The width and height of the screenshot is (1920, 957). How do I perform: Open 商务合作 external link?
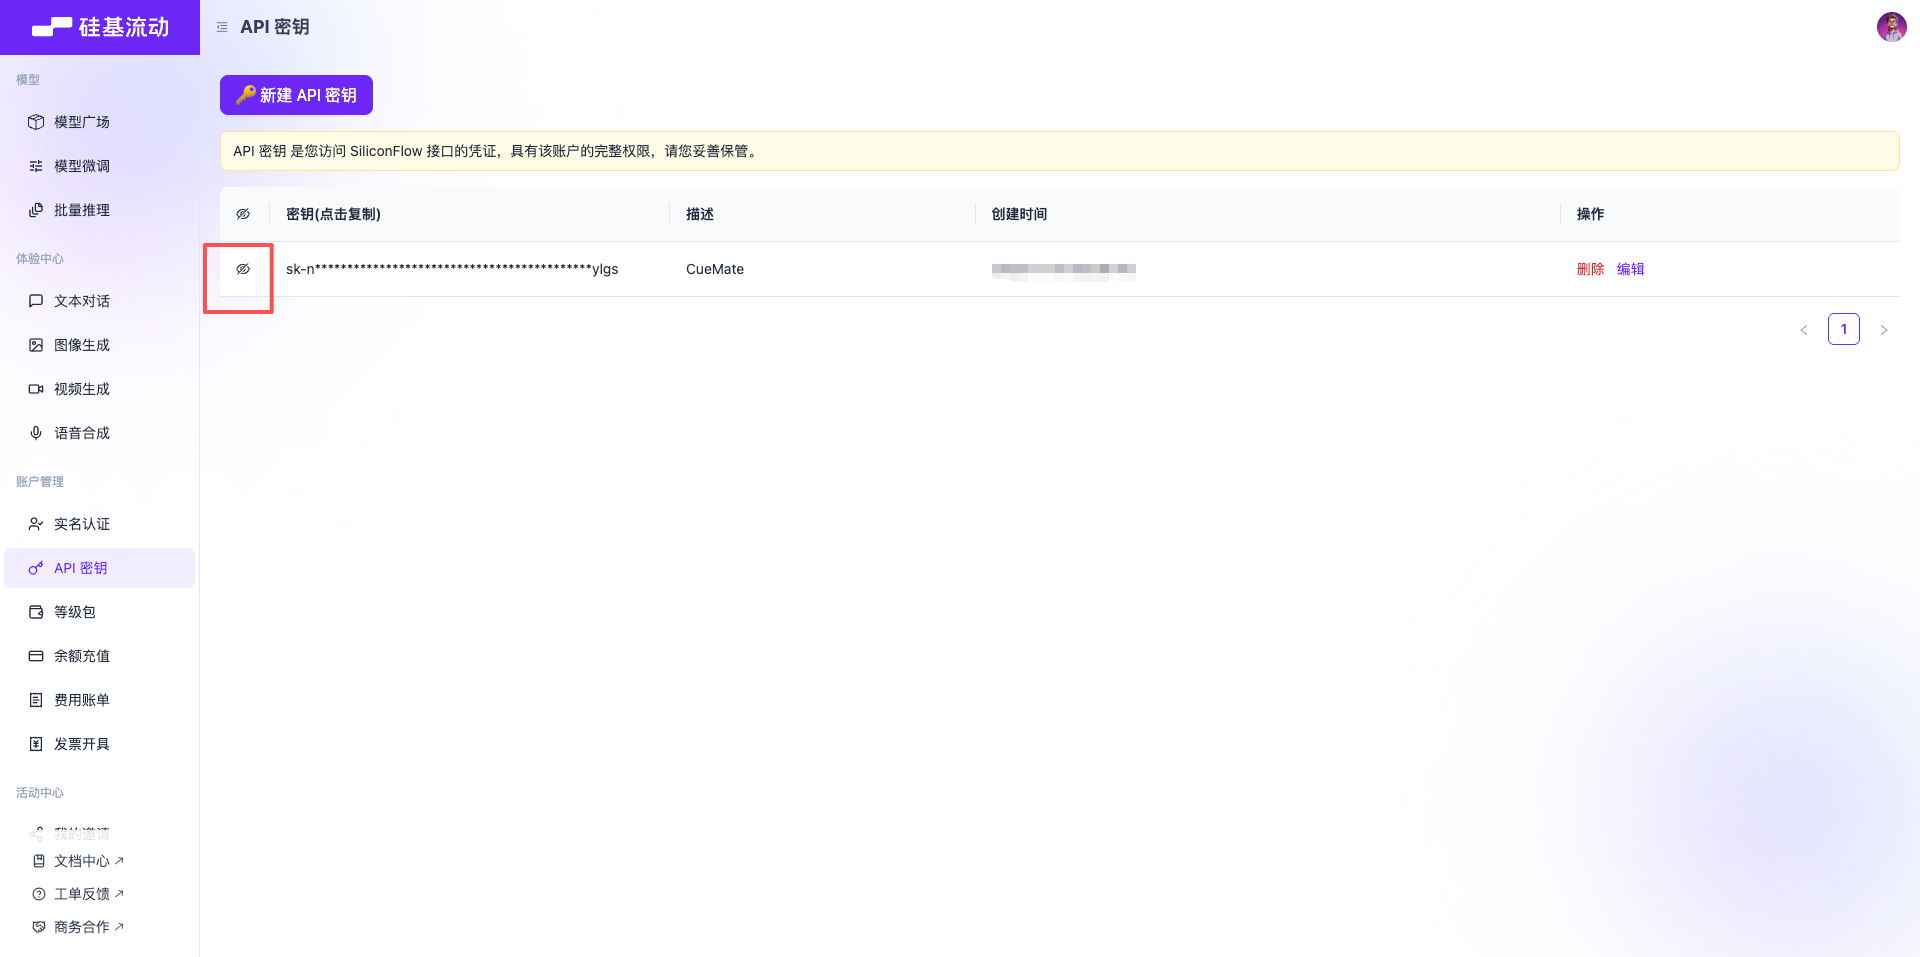coord(85,926)
